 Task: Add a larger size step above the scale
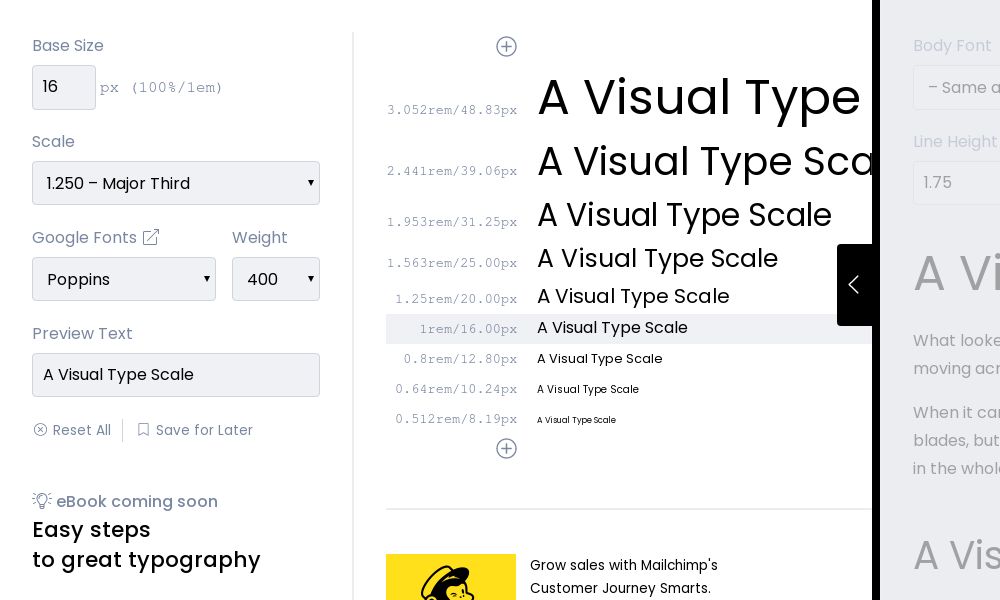click(506, 46)
